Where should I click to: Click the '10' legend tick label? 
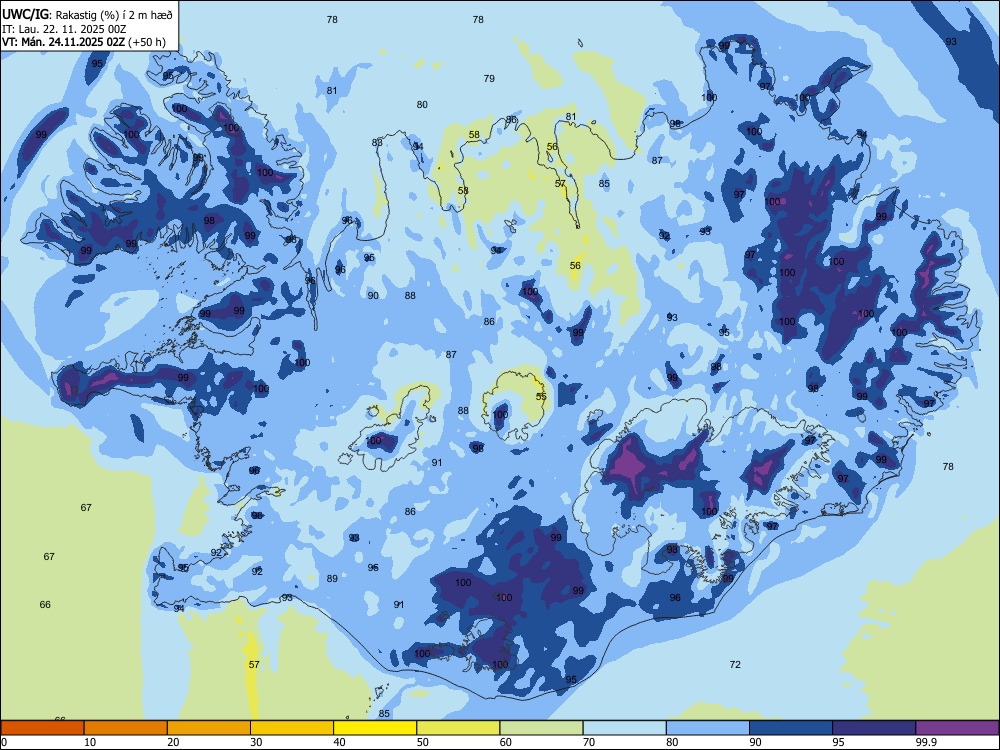90,742
